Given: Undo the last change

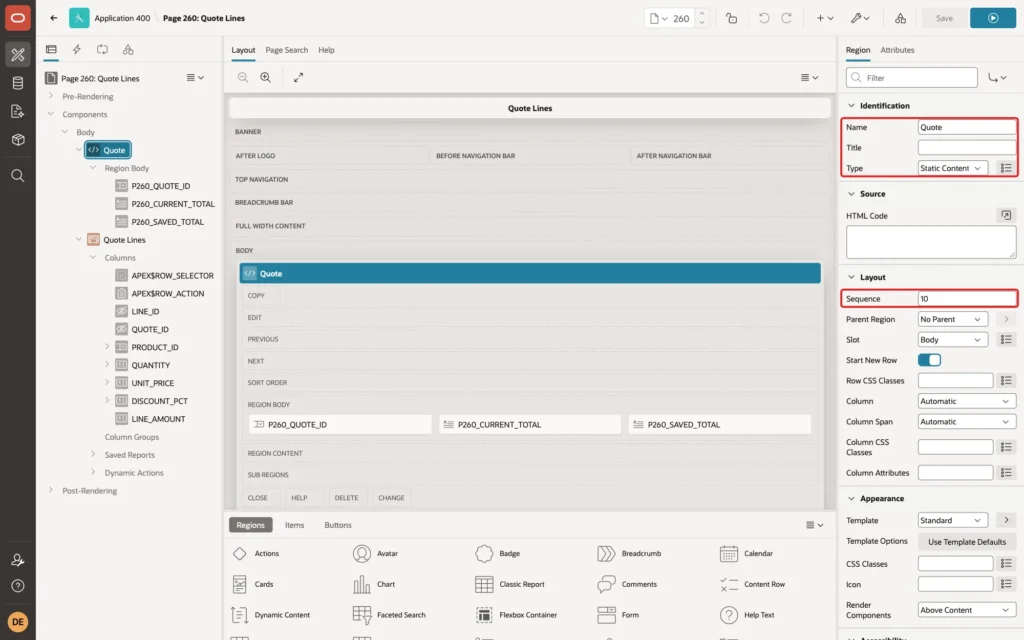Looking at the screenshot, I should [x=763, y=18].
